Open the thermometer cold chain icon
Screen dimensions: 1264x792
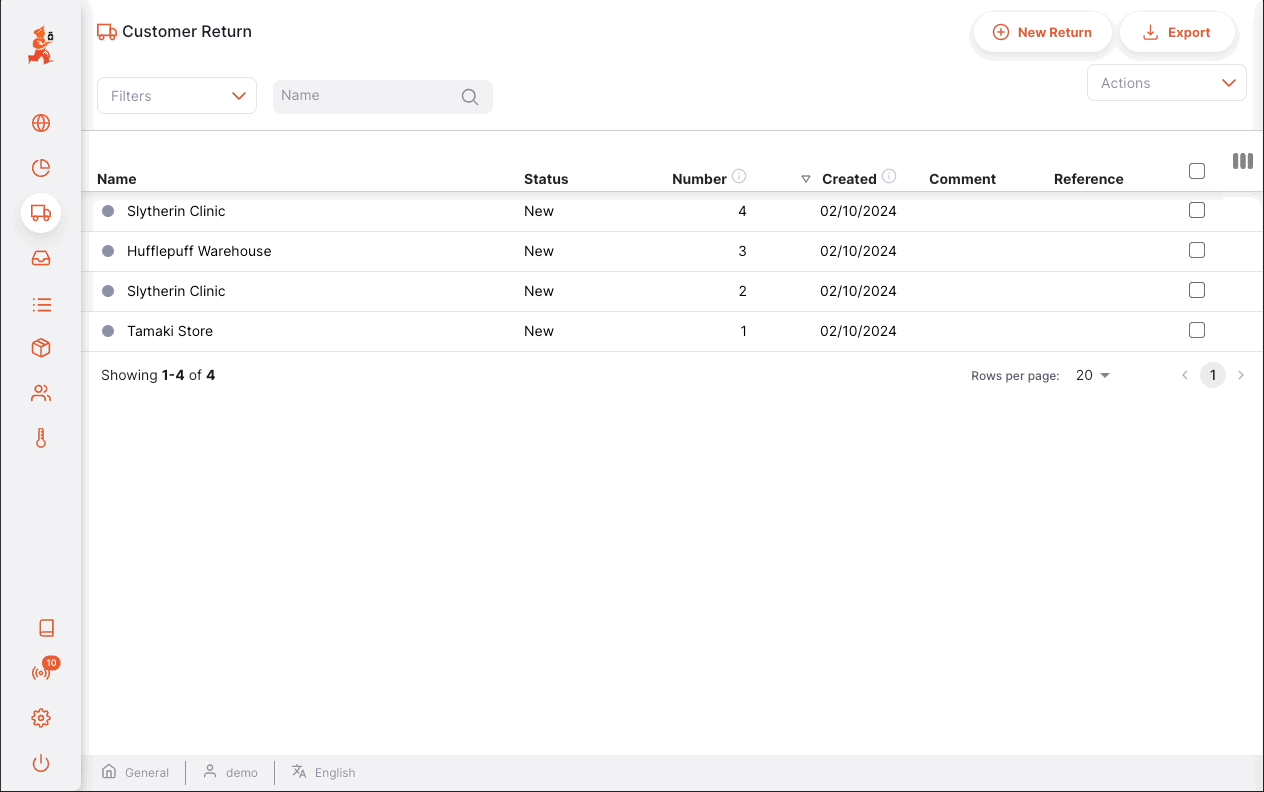click(x=41, y=438)
